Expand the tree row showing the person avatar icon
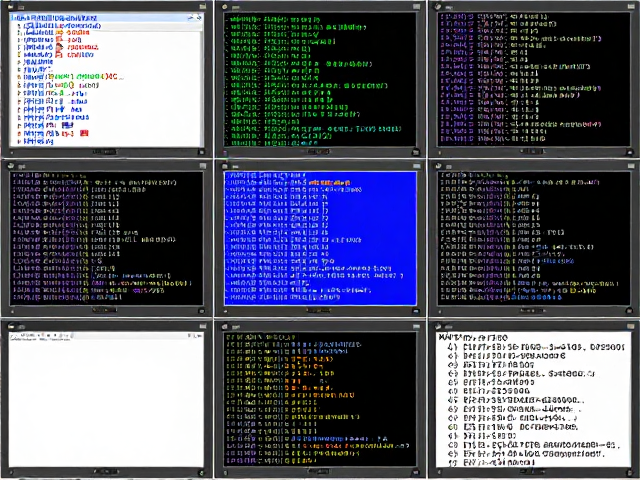 (19, 47)
